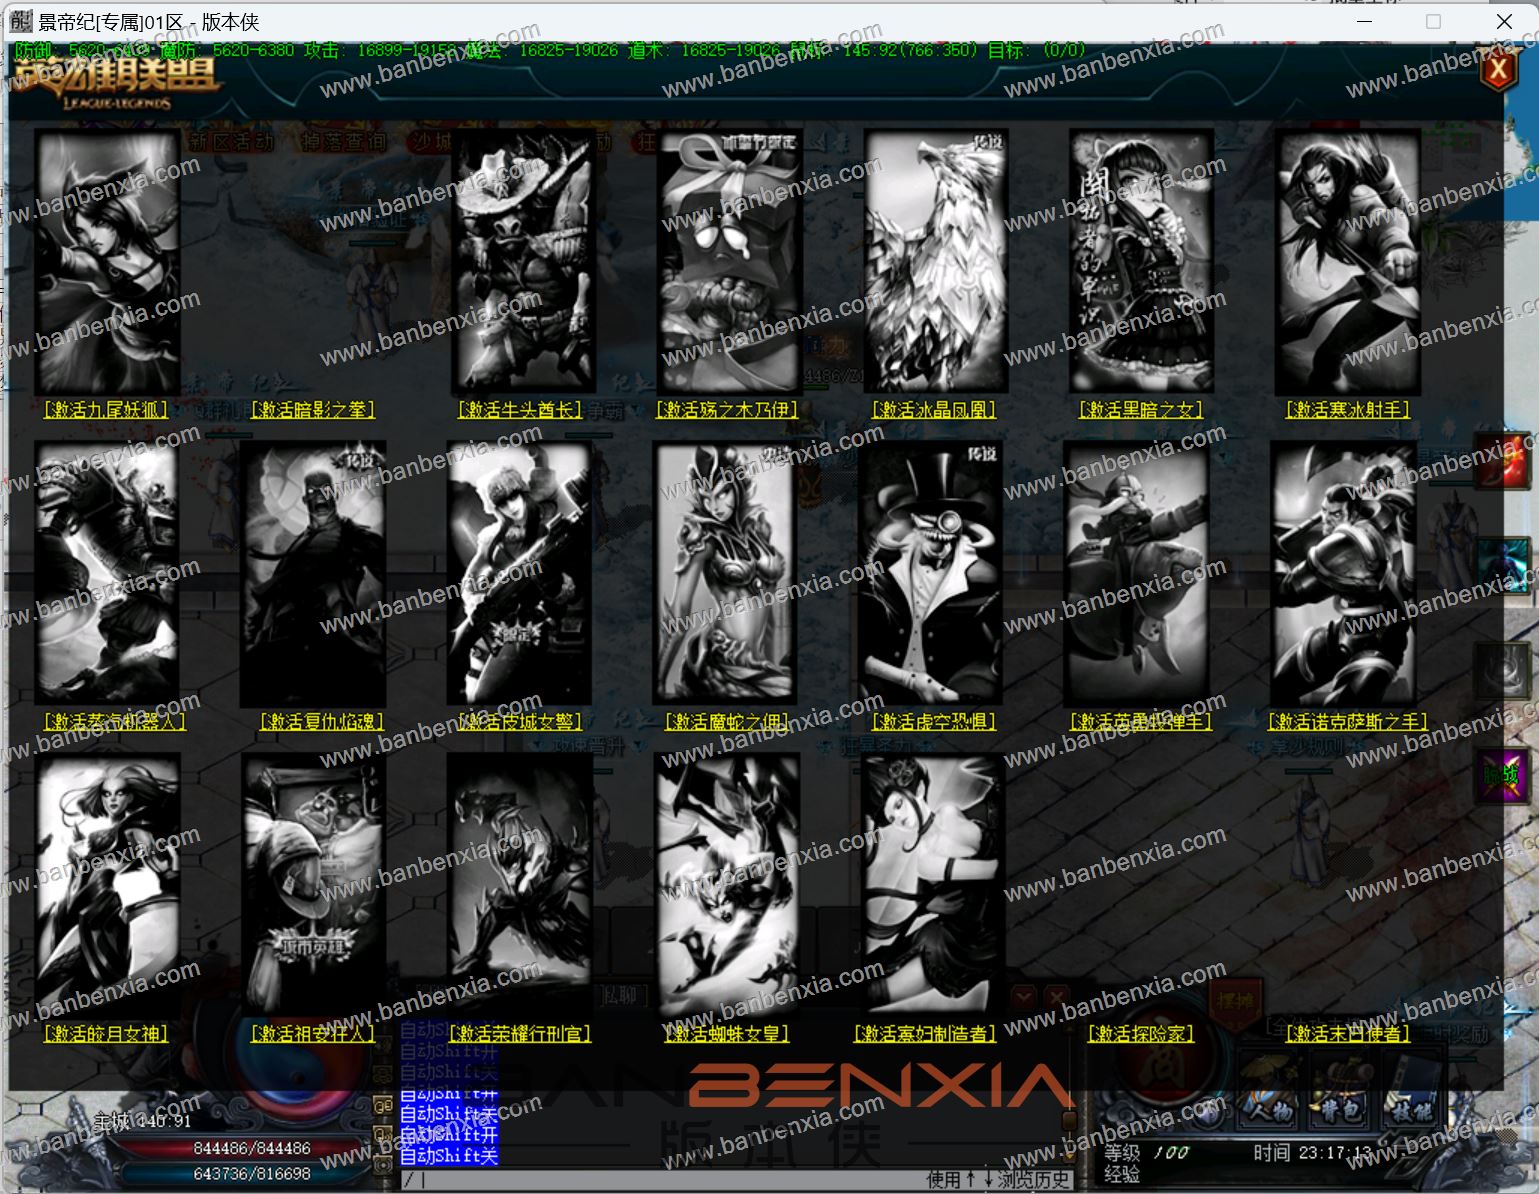Select the 英勇投弹手 hero card
This screenshot has width=1539, height=1194.
click(1137, 574)
